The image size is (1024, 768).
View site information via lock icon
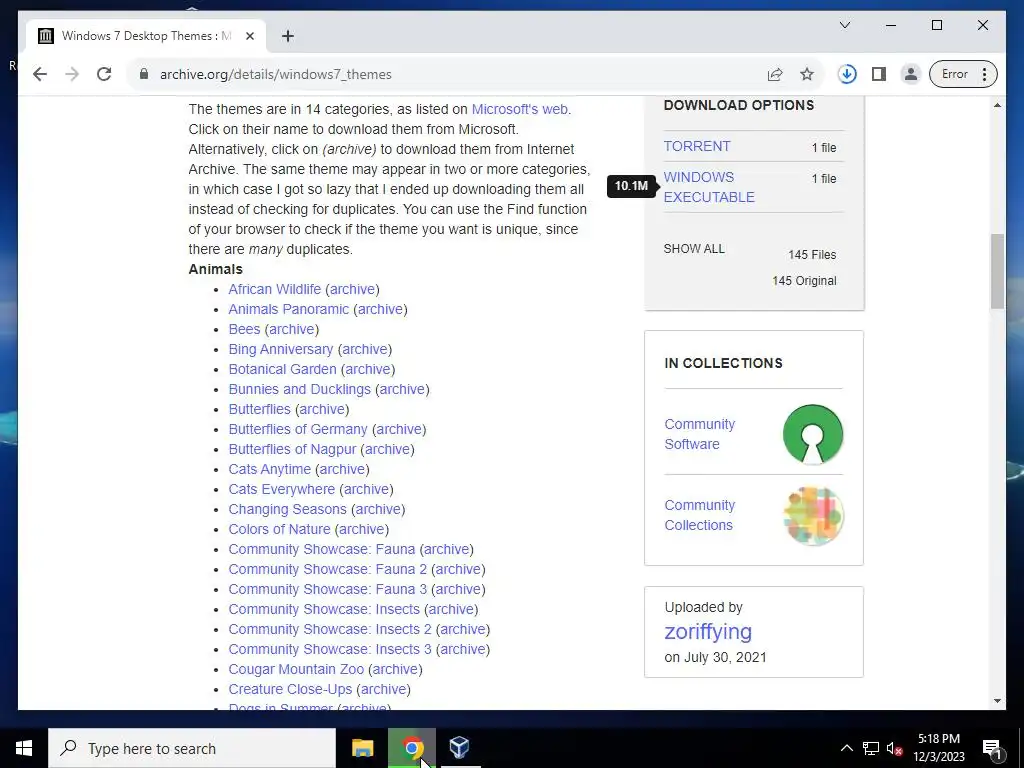pos(144,74)
